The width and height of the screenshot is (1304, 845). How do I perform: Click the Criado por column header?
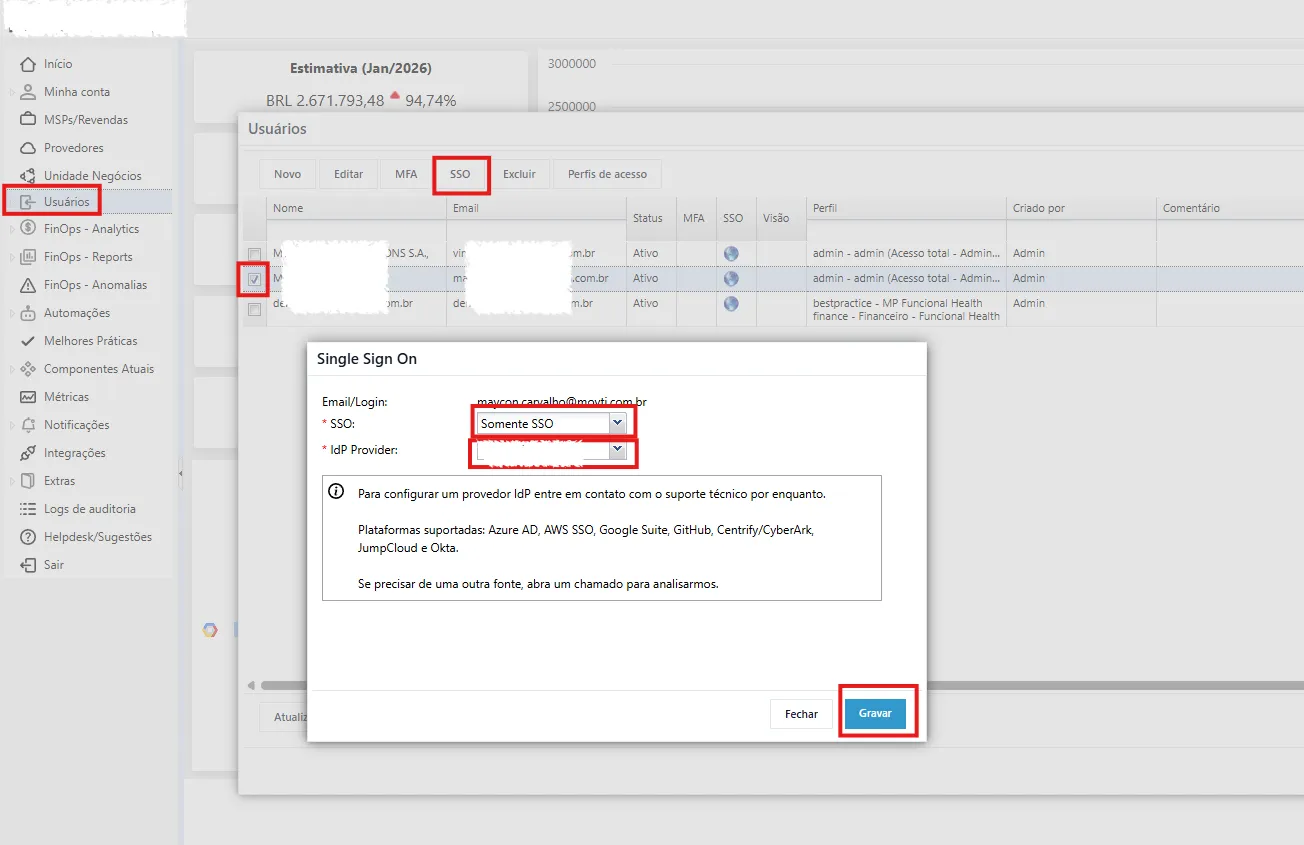click(x=1081, y=208)
